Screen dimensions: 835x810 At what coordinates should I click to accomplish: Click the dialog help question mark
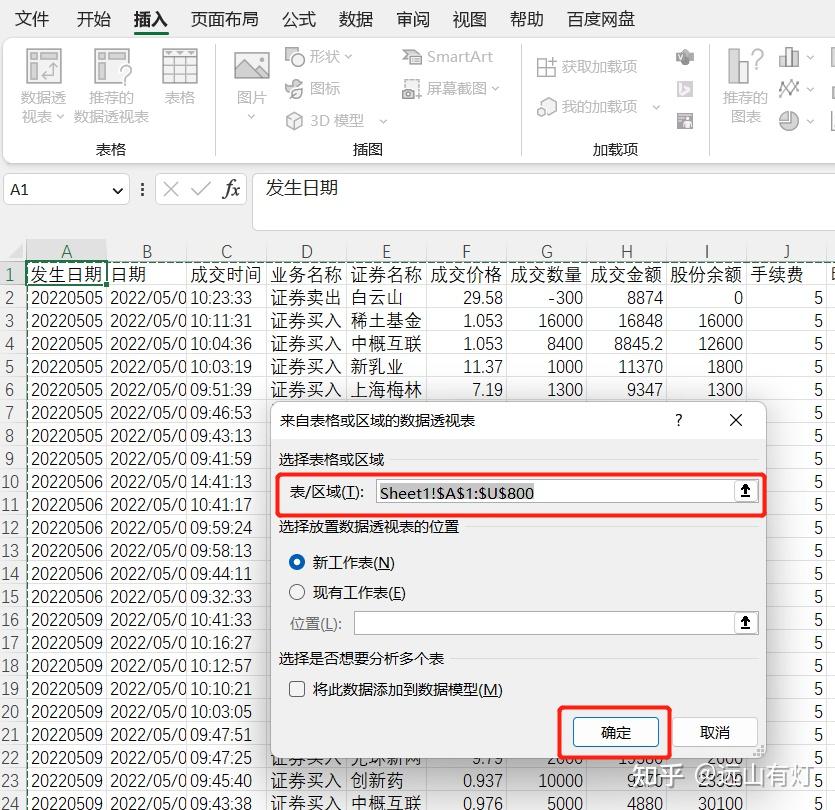pyautogui.click(x=678, y=420)
